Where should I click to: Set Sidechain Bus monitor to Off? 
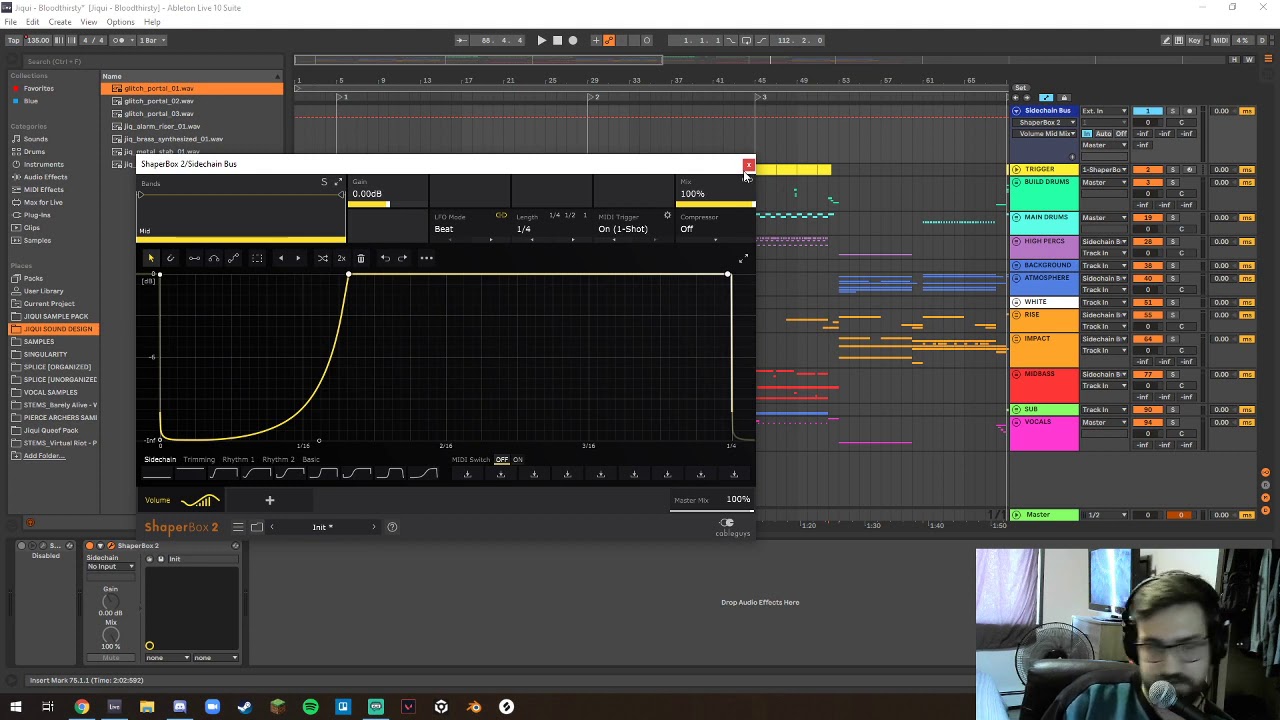(1121, 133)
